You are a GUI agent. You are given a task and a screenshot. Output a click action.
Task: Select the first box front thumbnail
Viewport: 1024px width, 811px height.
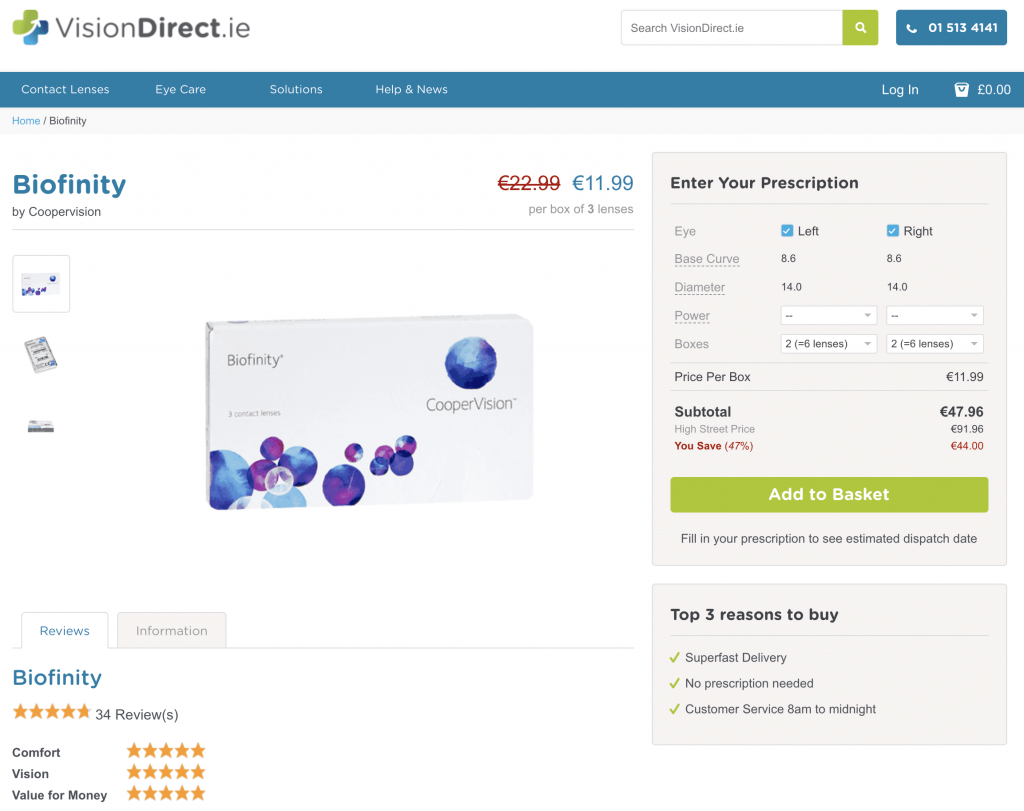[x=41, y=284]
